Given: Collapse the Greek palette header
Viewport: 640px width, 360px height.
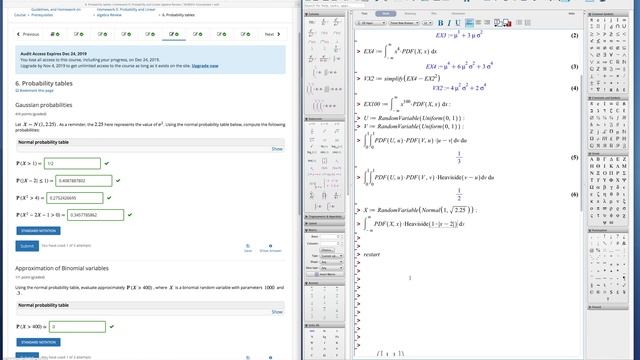Looking at the screenshot, I should (608, 153).
